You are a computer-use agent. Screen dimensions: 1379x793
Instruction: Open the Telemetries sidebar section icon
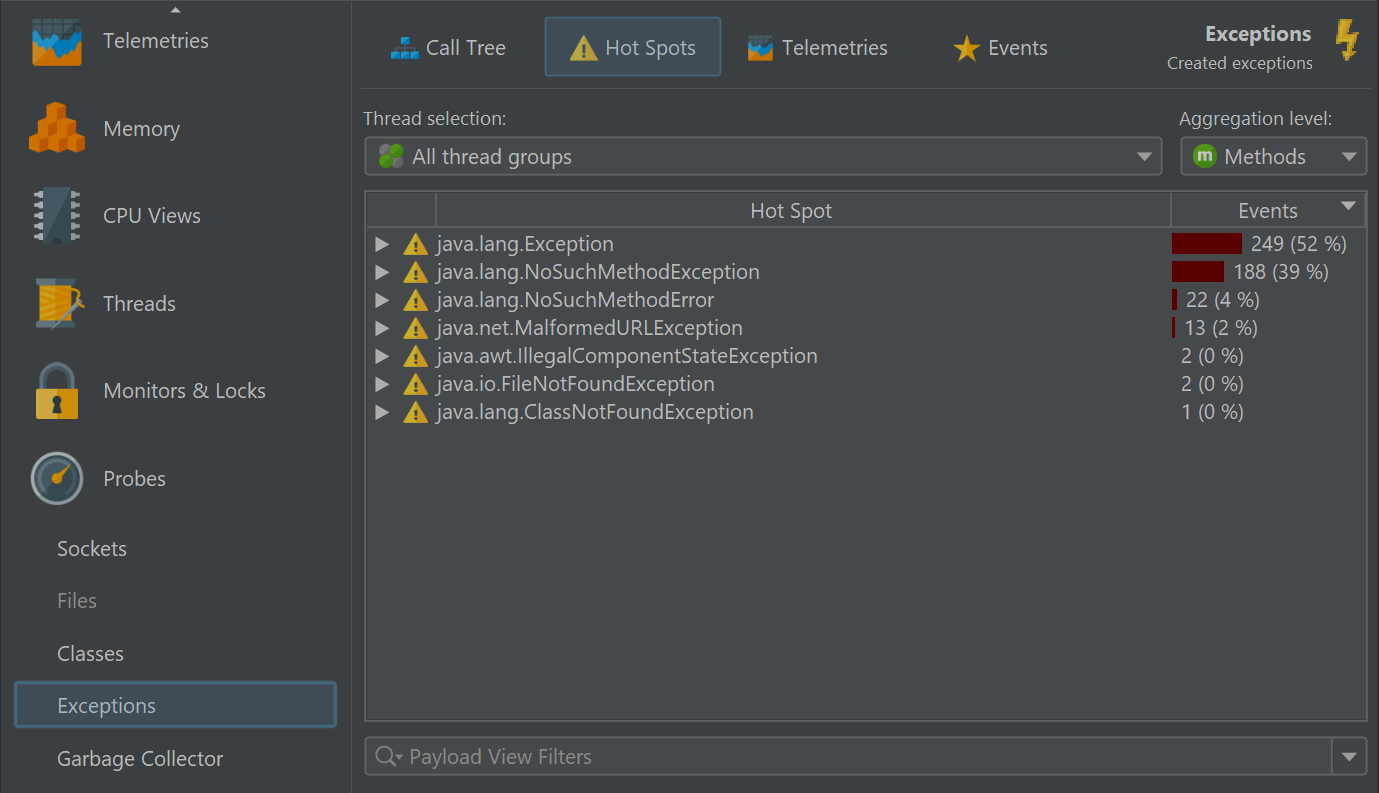click(x=56, y=42)
